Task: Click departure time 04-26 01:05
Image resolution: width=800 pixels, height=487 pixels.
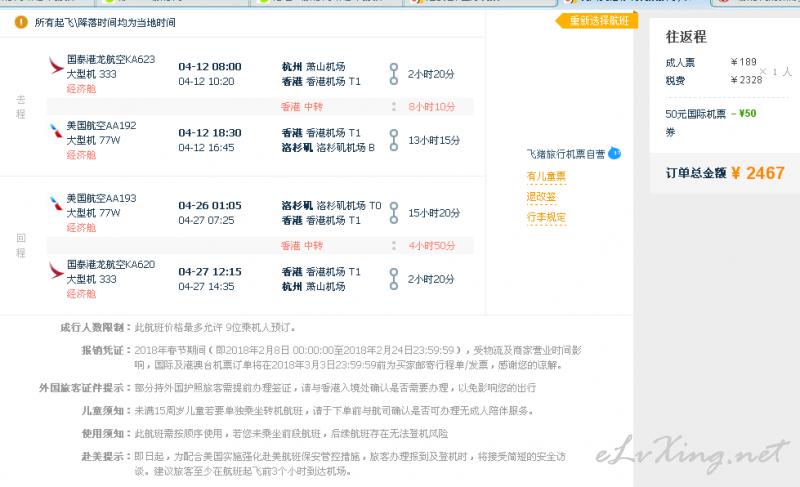Action: tap(210, 206)
